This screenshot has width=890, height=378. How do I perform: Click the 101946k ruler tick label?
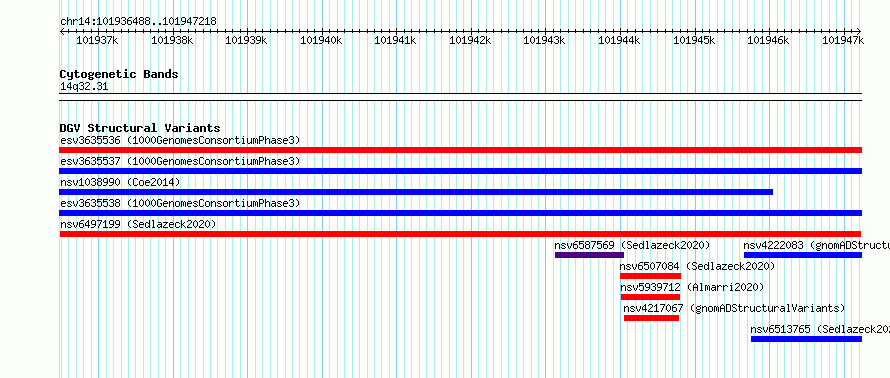click(x=769, y=40)
